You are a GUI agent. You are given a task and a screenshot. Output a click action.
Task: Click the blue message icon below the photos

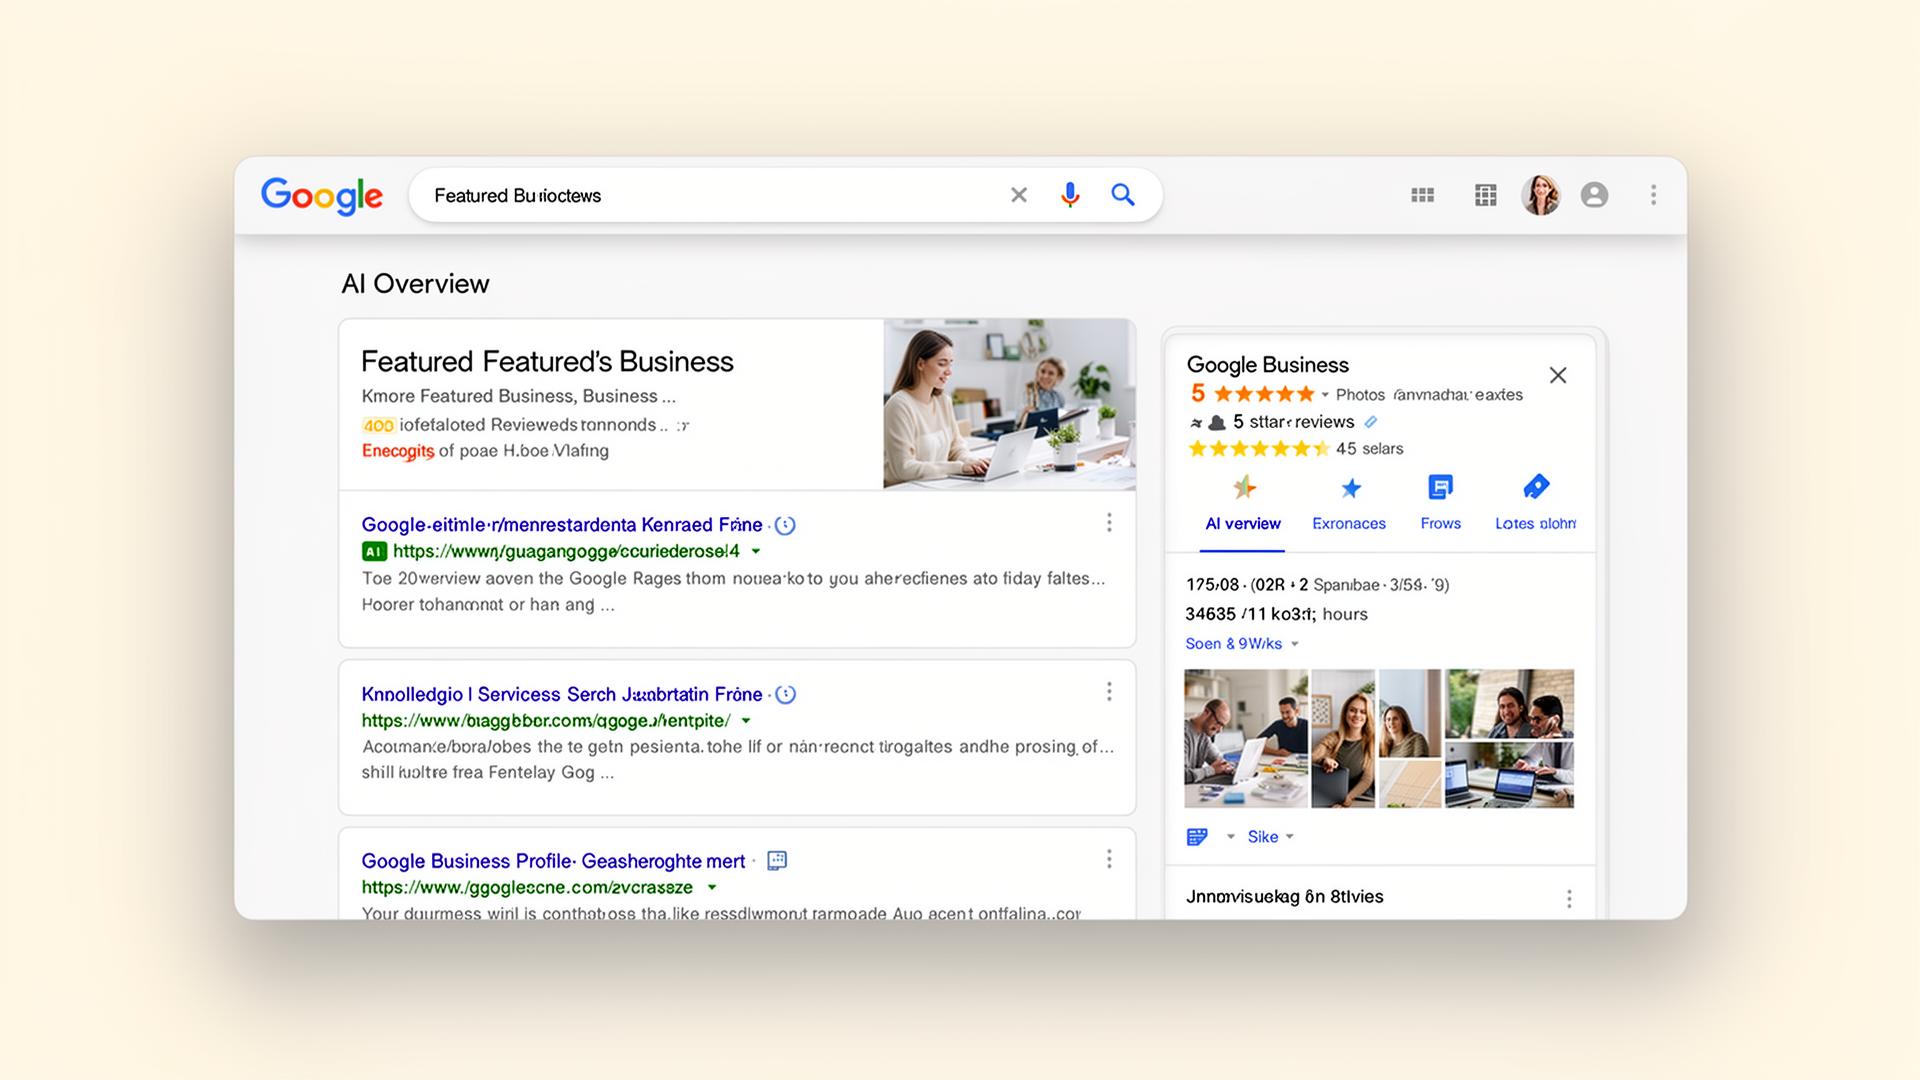coord(1197,837)
